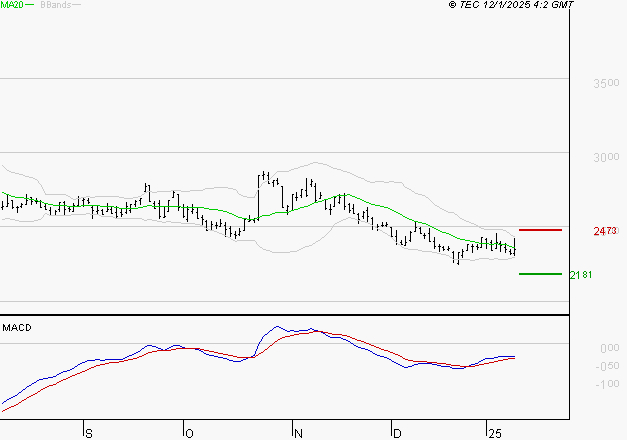The height and width of the screenshot is (440, 627).
Task: Click the 3500 price axis label
Action: pyautogui.click(x=606, y=83)
